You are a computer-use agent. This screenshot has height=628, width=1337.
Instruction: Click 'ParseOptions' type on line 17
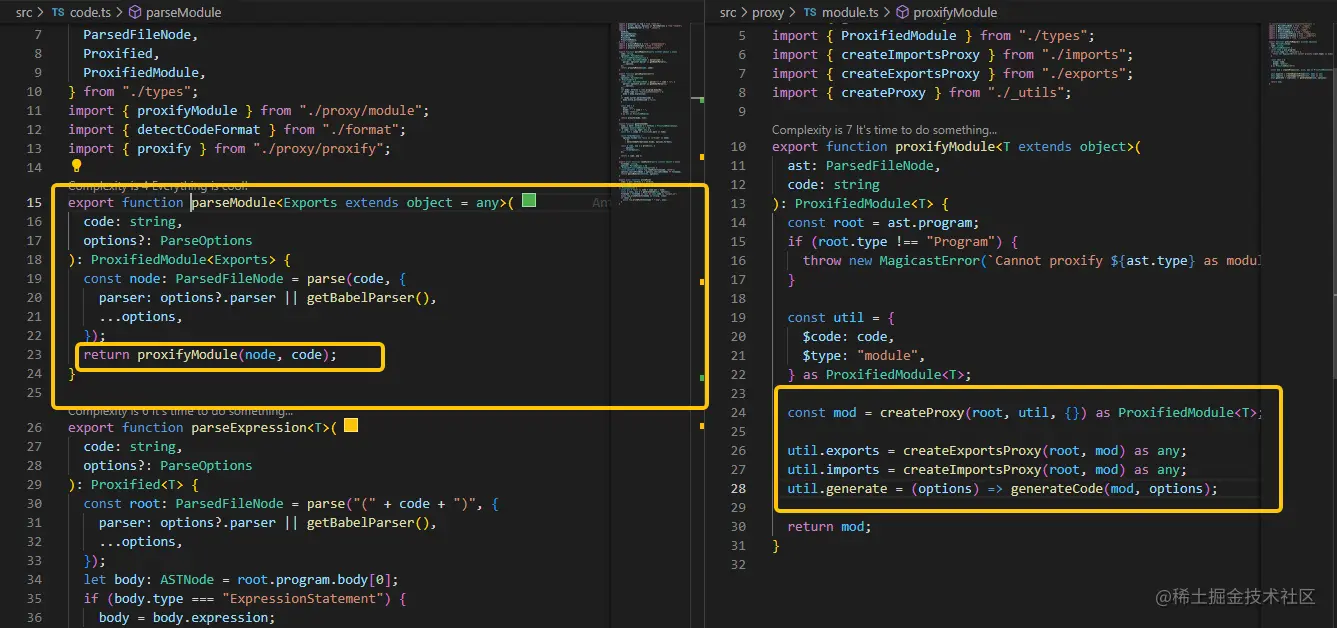point(206,240)
